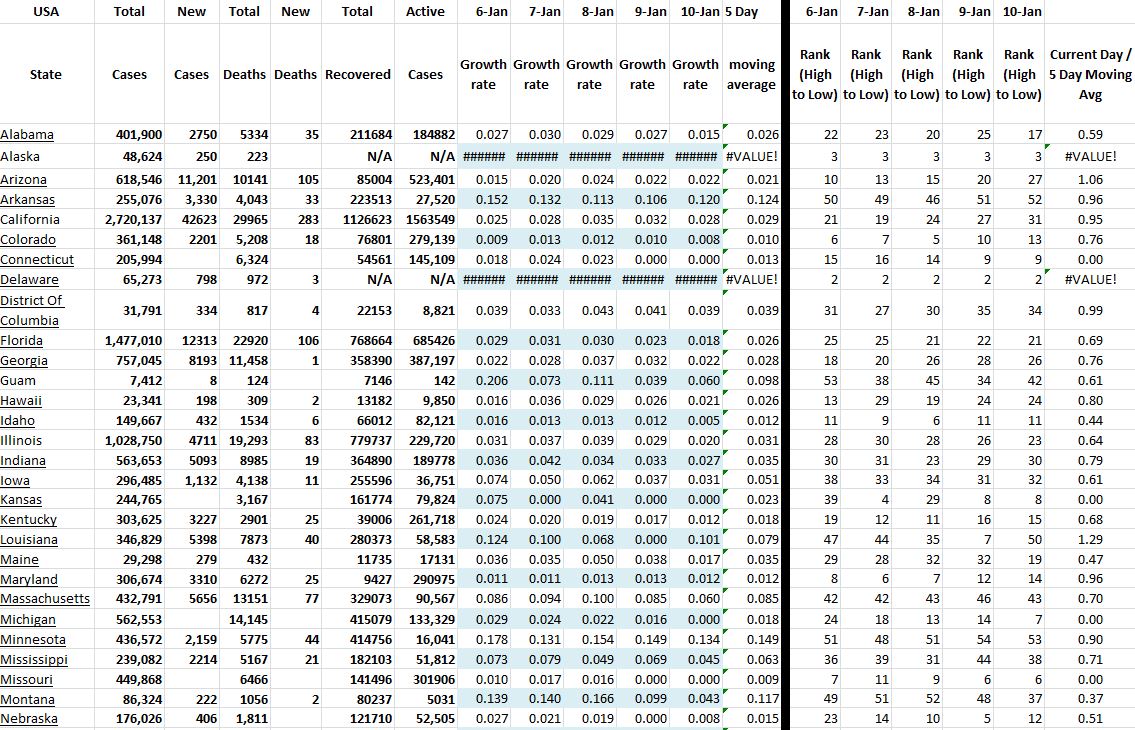Viewport: 1135px width, 730px height.
Task: Follow the Florida state link
Action: (21, 341)
